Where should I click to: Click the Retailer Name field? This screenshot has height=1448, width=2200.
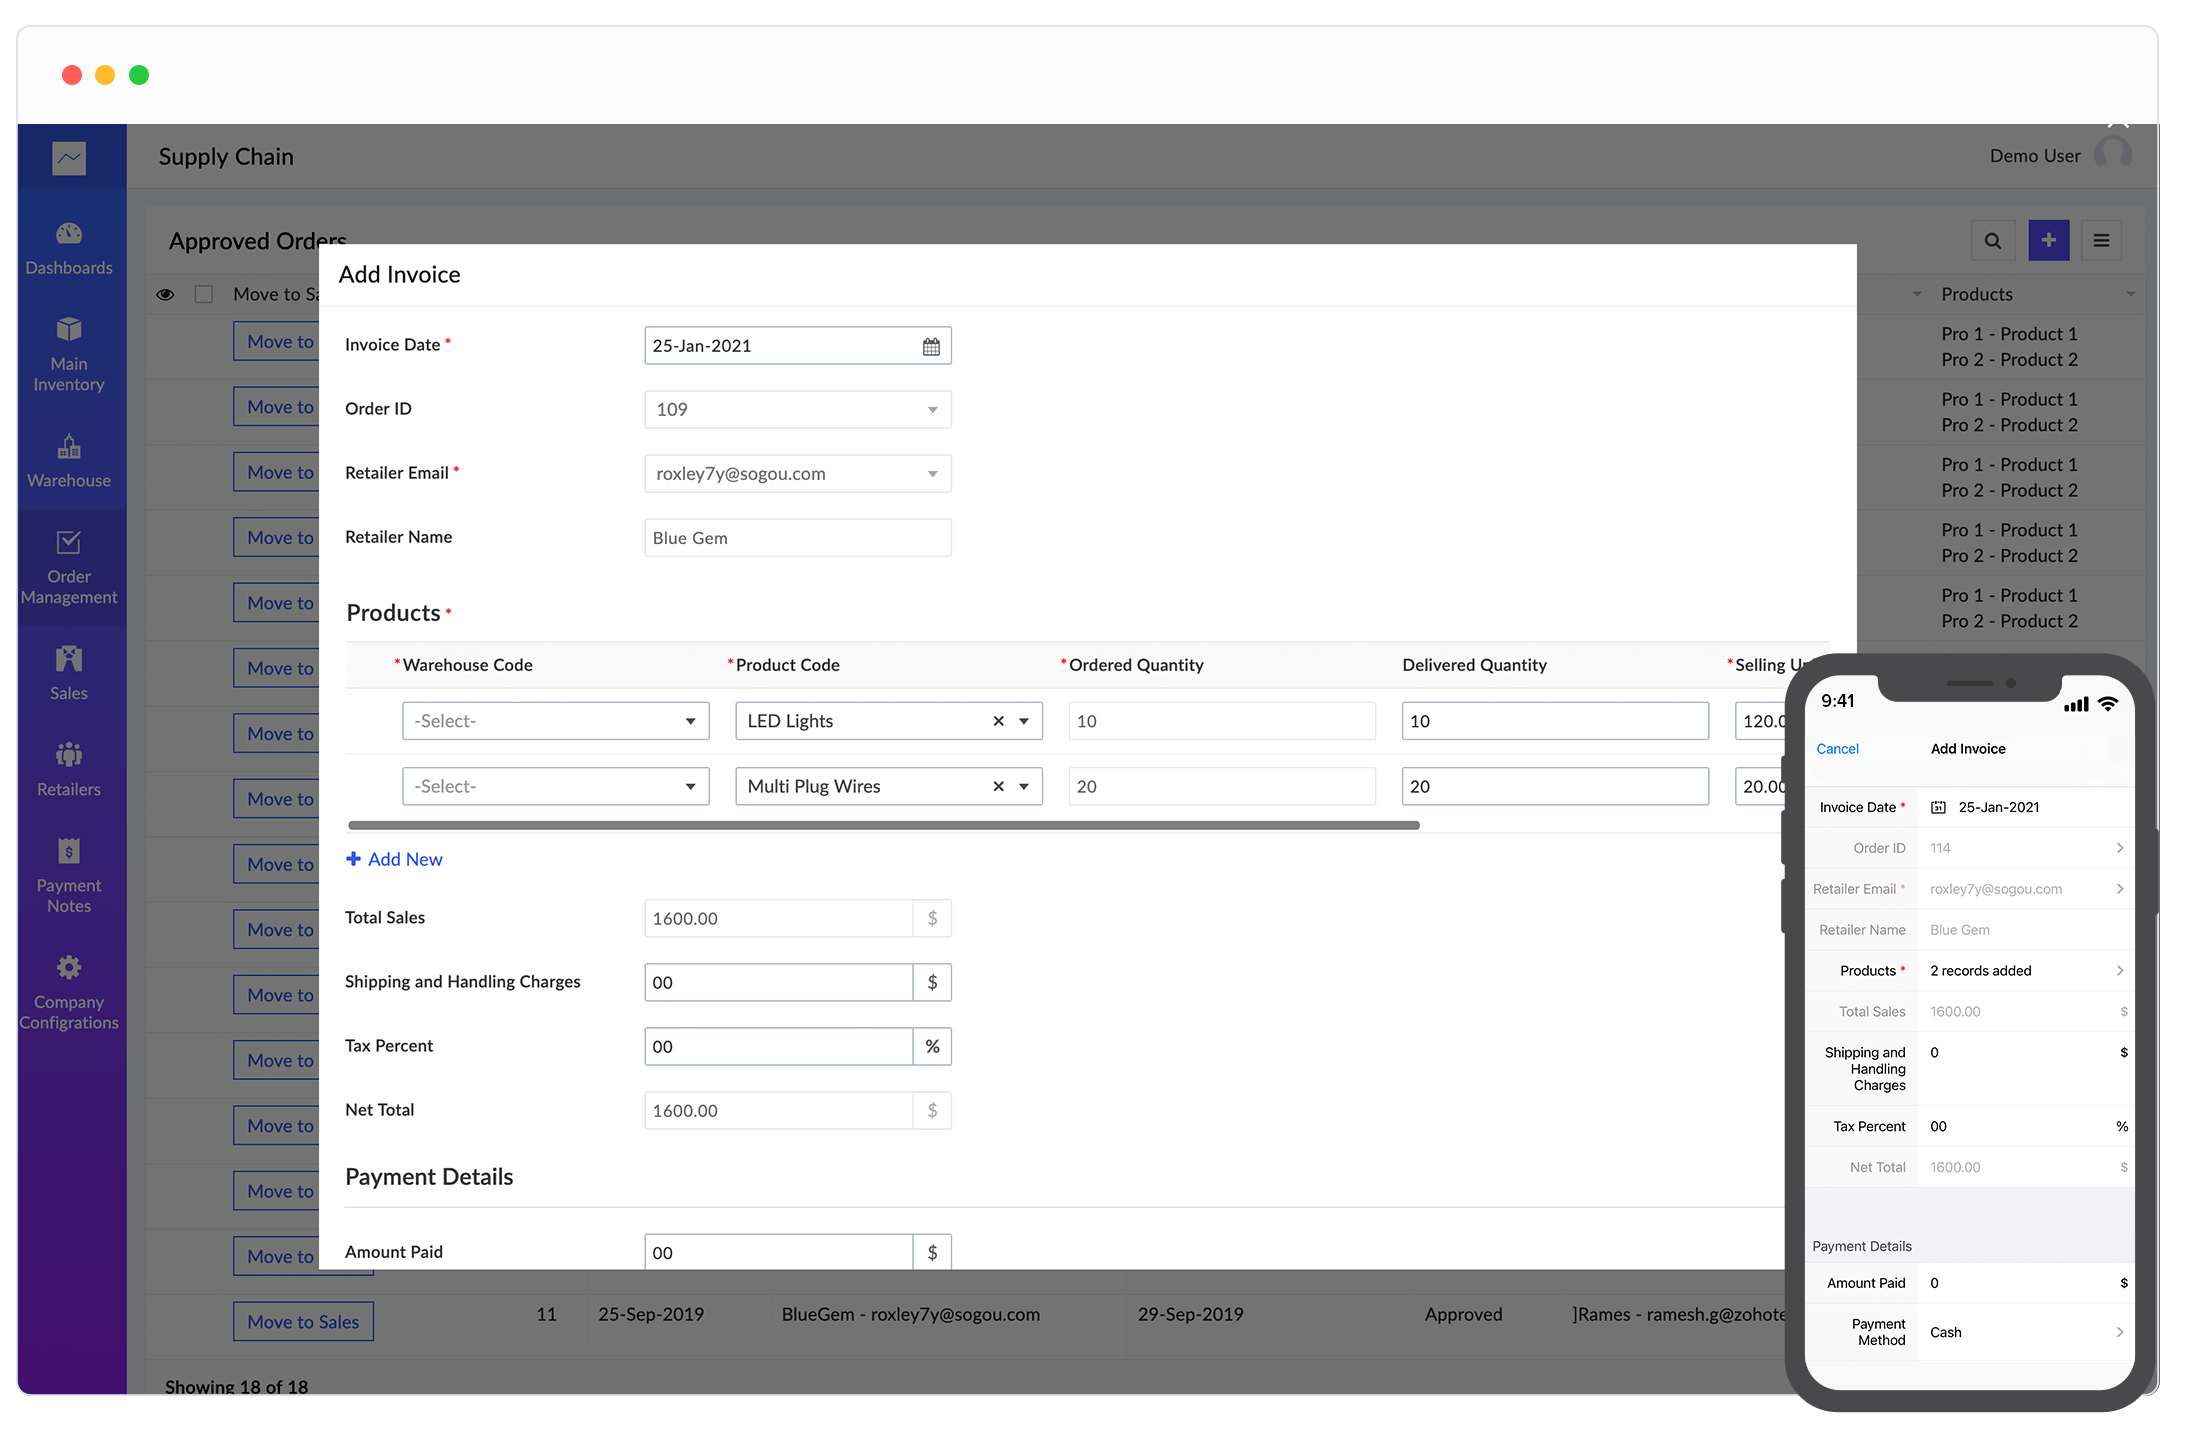798,538
